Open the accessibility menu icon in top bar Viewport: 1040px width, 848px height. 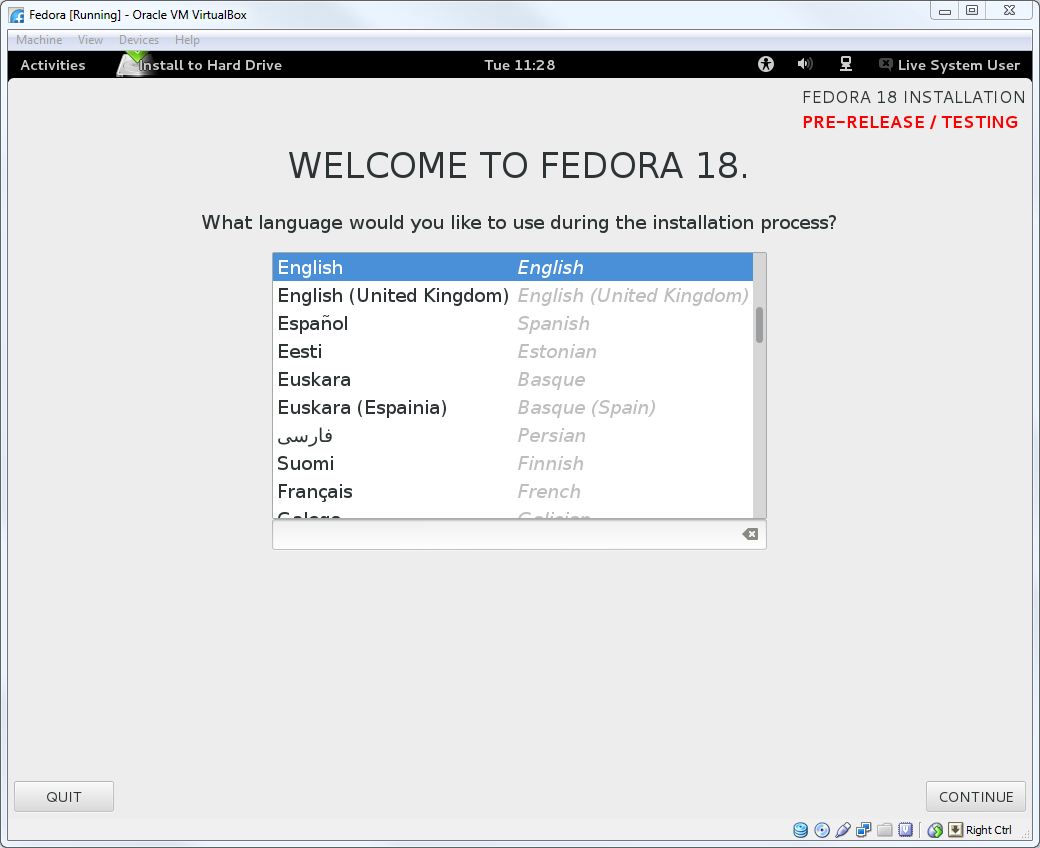point(765,64)
